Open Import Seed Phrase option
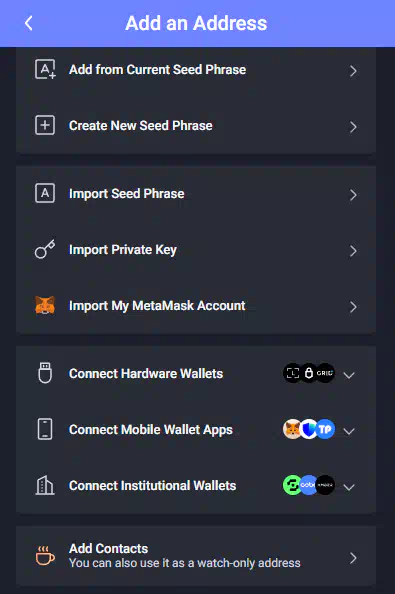This screenshot has width=395, height=594. [x=196, y=194]
